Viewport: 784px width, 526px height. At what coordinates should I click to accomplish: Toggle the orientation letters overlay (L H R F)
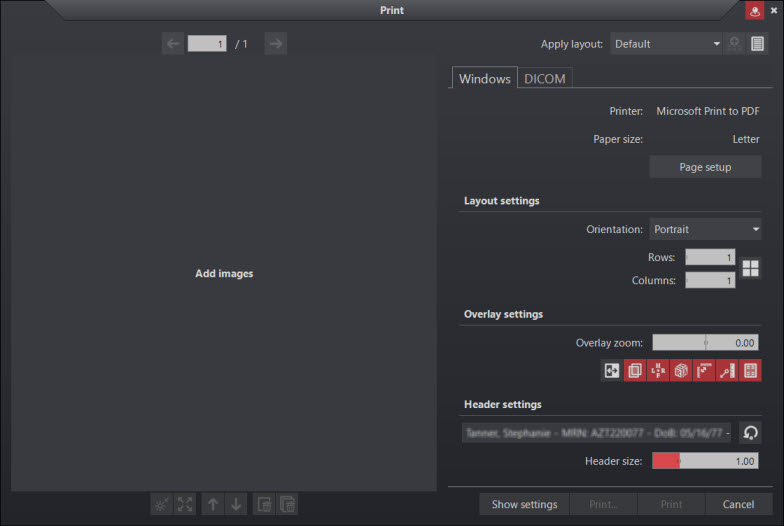(658, 371)
